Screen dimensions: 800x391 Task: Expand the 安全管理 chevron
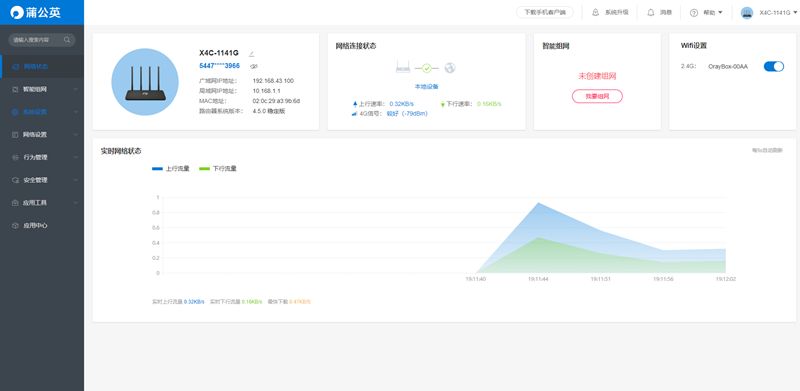tap(76, 180)
